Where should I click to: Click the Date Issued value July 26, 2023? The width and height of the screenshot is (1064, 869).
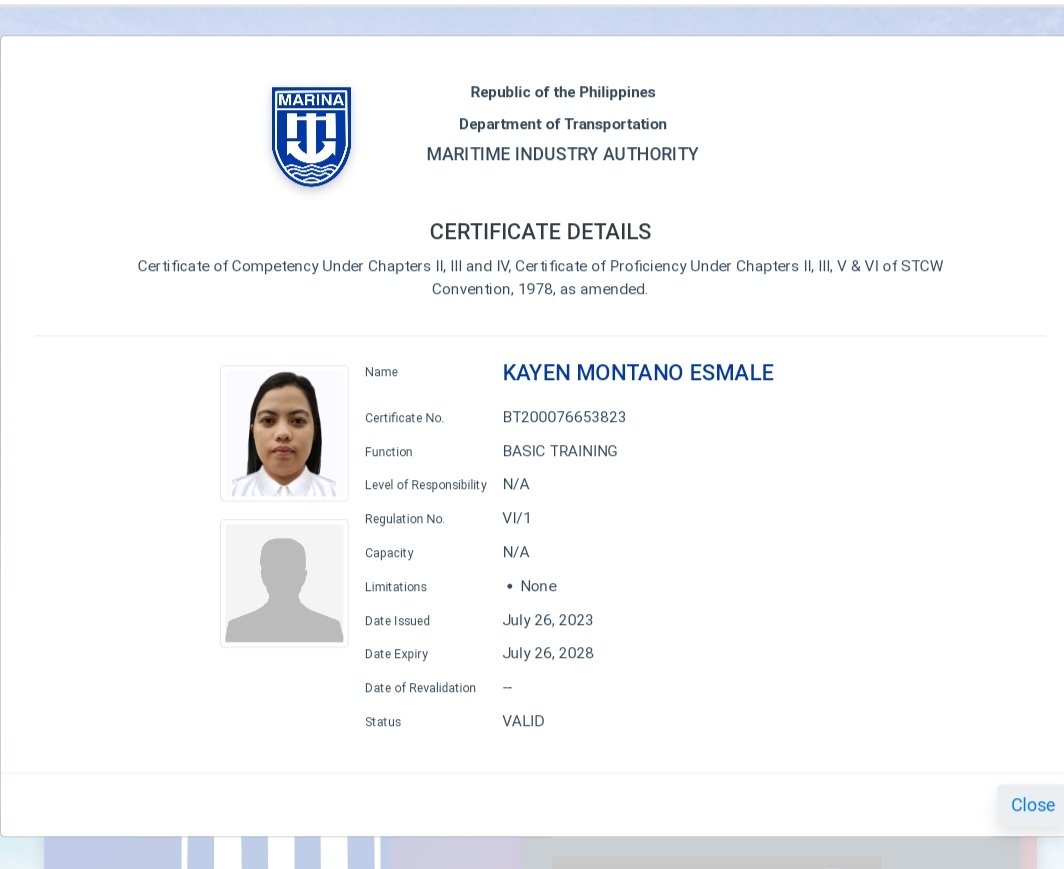coord(547,620)
